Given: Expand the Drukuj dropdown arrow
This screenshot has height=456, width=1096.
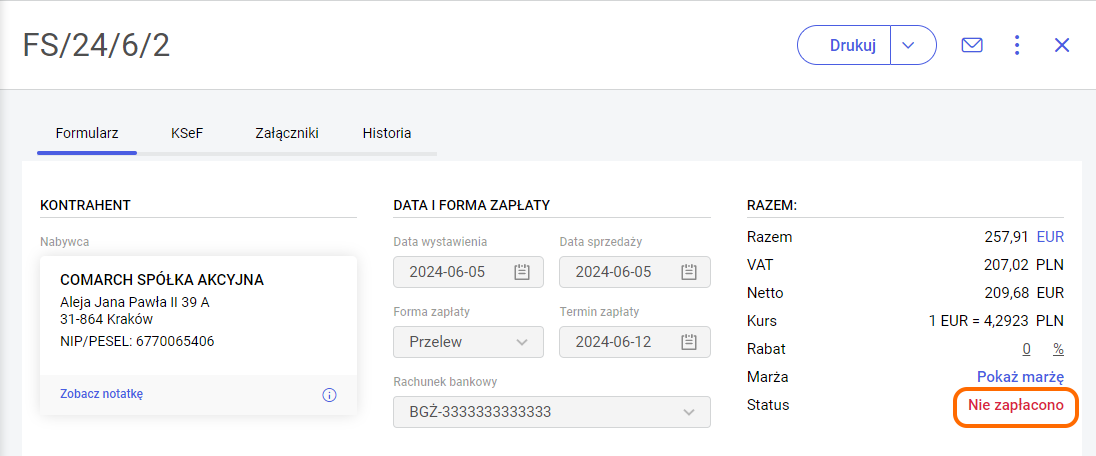Looking at the screenshot, I should pyautogui.click(x=908, y=45).
